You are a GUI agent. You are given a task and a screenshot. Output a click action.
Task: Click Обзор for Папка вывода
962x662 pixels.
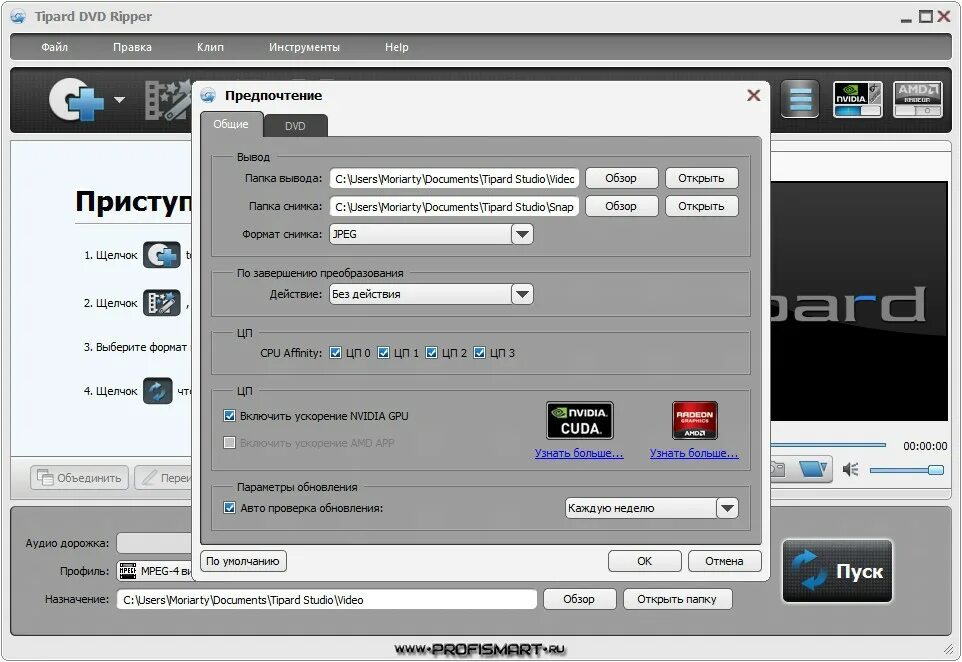(621, 178)
